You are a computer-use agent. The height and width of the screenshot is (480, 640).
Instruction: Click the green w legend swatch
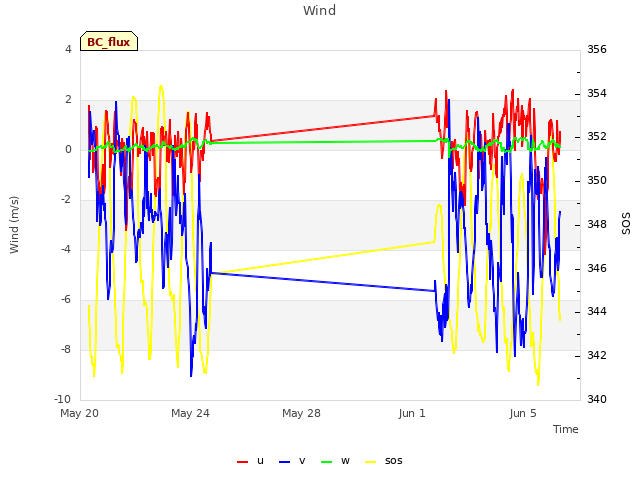(327, 462)
